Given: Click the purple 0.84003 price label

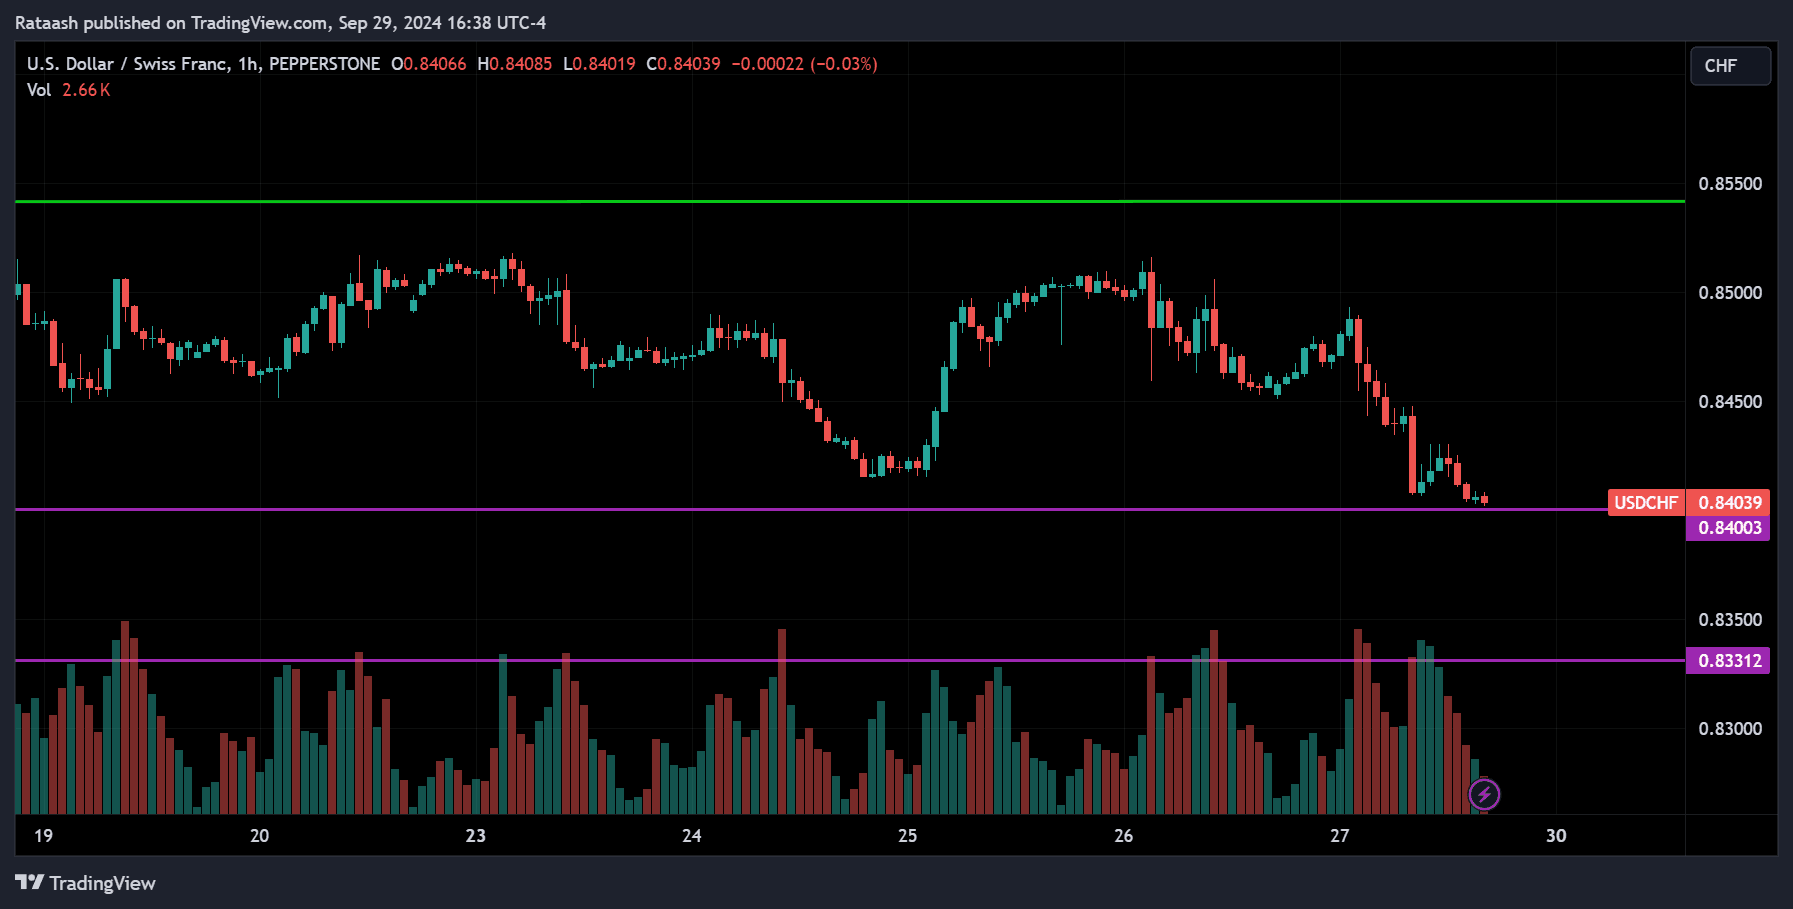Looking at the screenshot, I should (1729, 528).
